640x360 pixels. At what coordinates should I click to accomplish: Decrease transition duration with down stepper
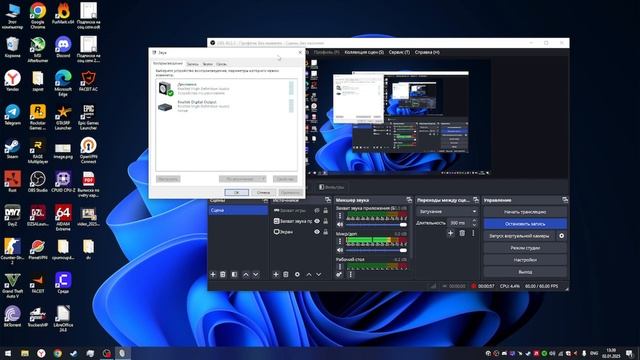474,225
